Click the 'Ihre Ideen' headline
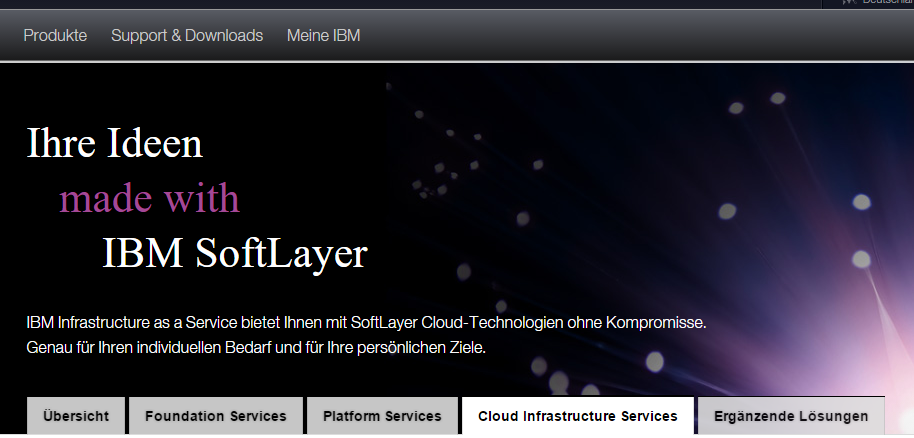The height and width of the screenshot is (438, 914). tap(115, 143)
